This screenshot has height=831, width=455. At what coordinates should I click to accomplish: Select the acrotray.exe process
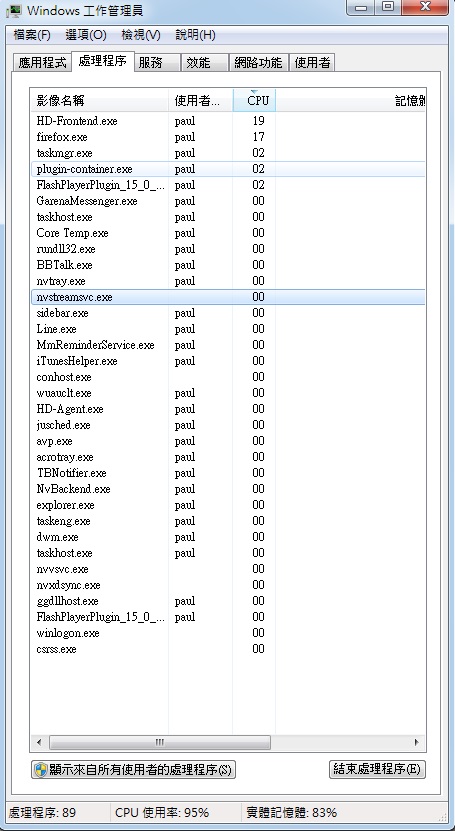(228, 457)
